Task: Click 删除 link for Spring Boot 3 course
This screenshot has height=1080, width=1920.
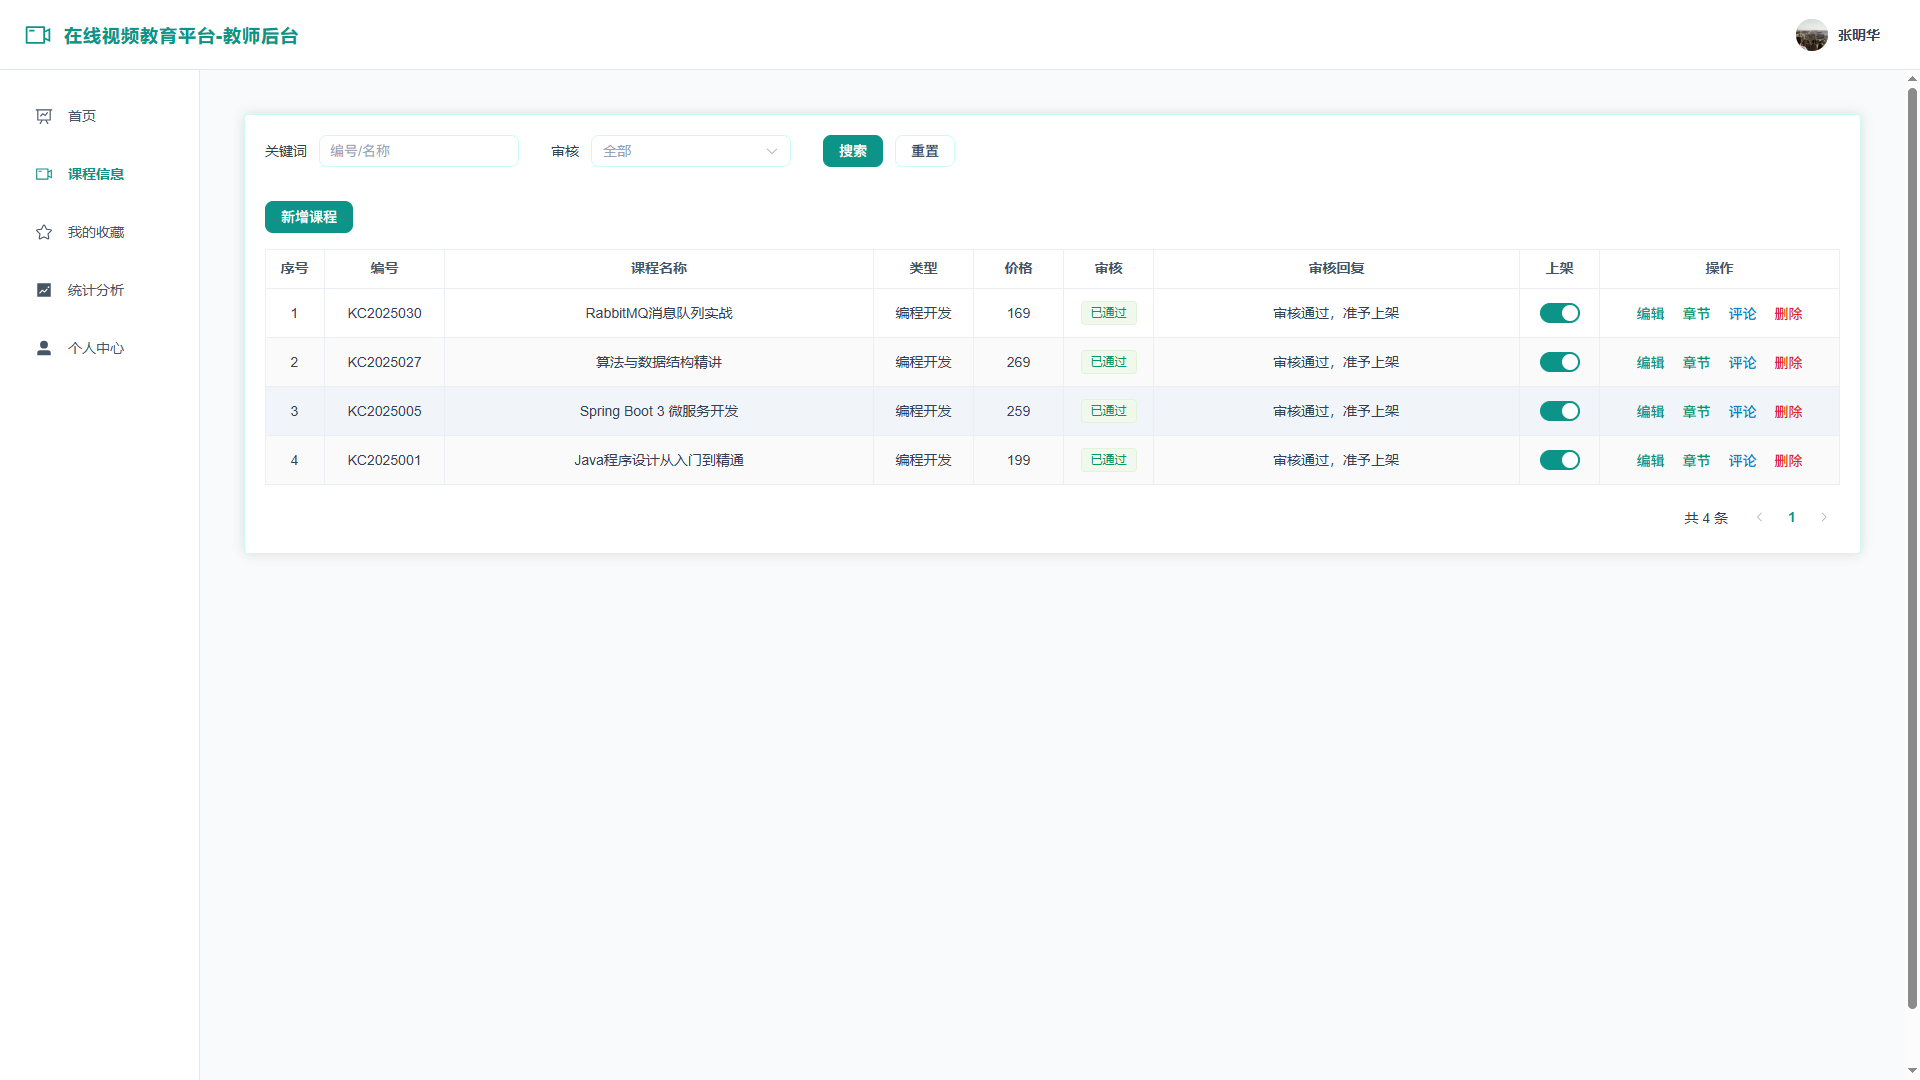Action: [x=1788, y=411]
